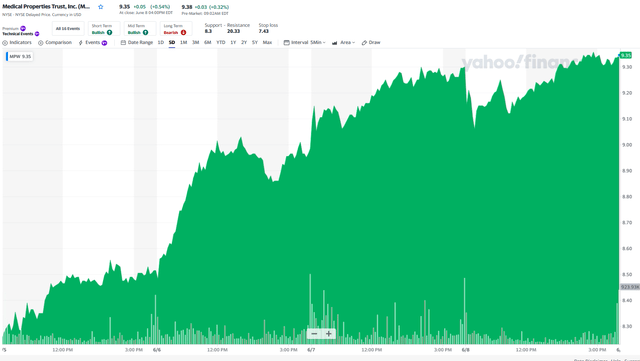The width and height of the screenshot is (640, 361).
Task: Open the Indicators menu
Action: (x=17, y=42)
